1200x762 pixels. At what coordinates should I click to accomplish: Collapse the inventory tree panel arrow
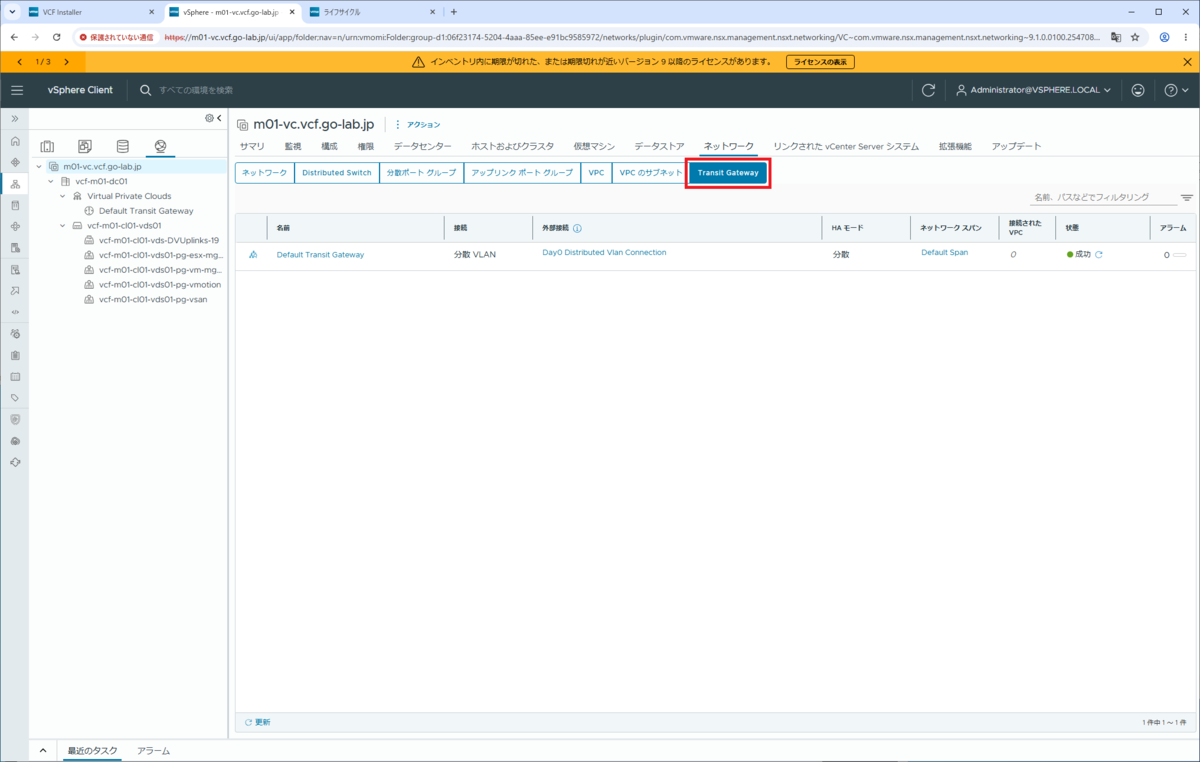(219, 118)
